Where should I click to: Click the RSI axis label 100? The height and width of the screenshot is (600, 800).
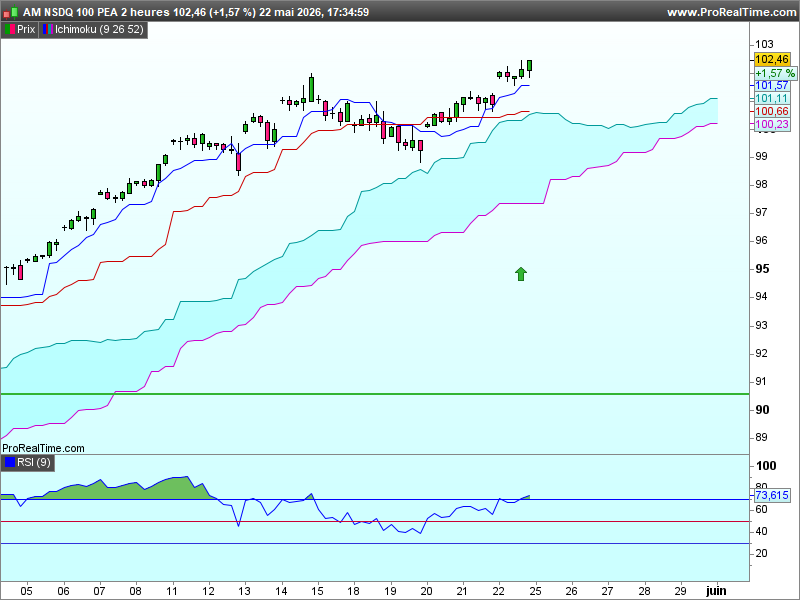tap(766, 465)
